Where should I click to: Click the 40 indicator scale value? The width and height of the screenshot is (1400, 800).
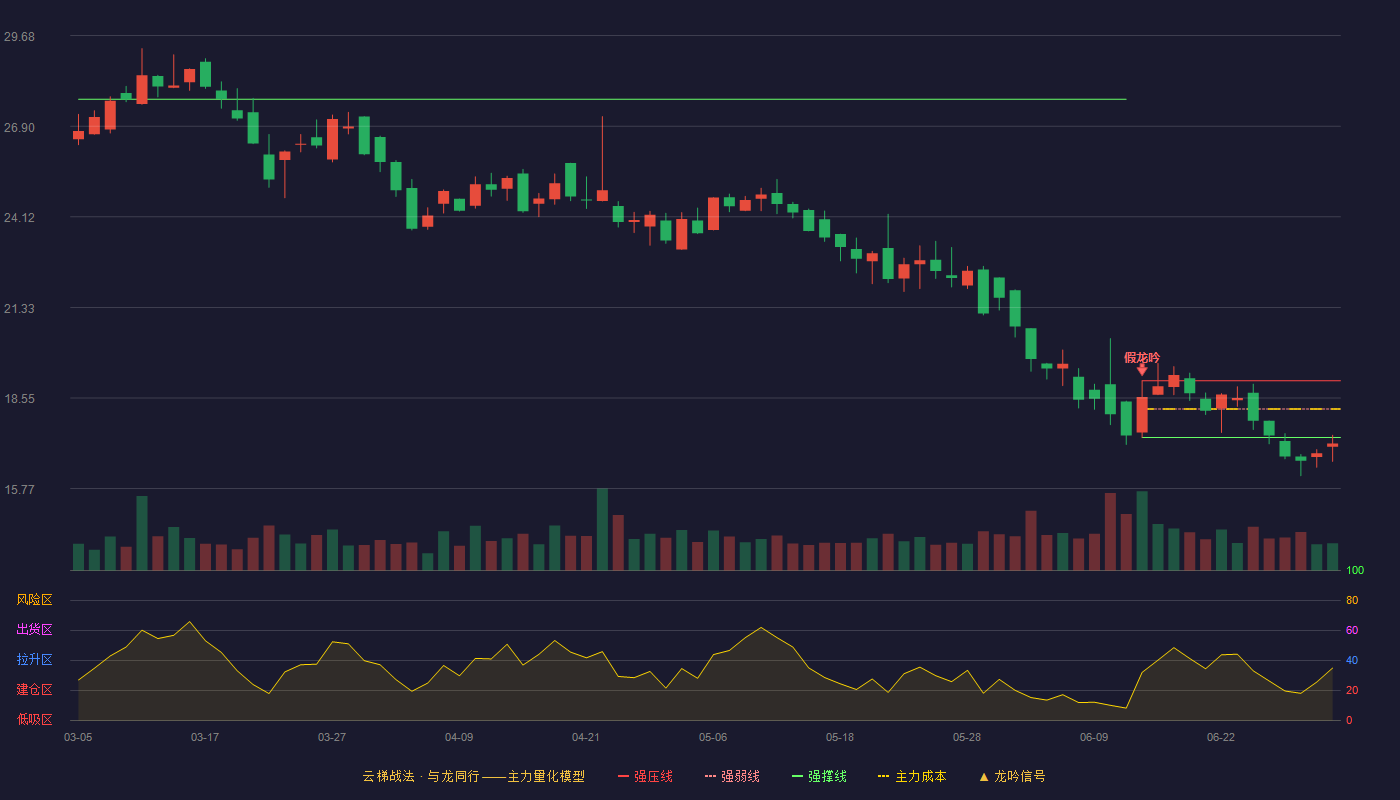pyautogui.click(x=1352, y=660)
